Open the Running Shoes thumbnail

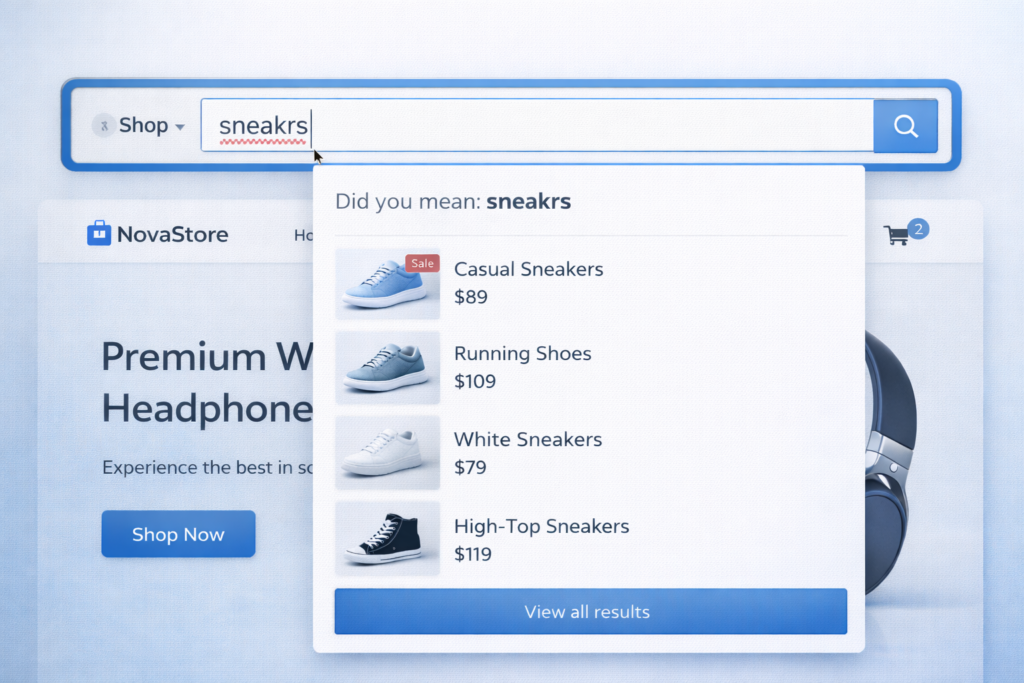387,368
